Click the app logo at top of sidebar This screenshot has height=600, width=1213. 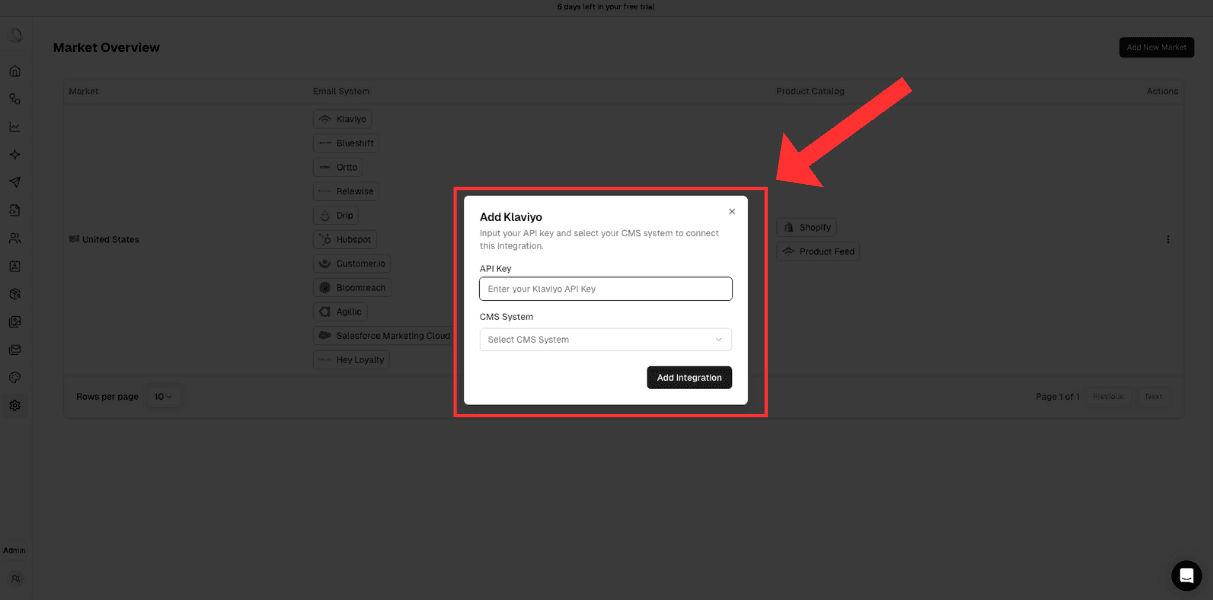15,35
